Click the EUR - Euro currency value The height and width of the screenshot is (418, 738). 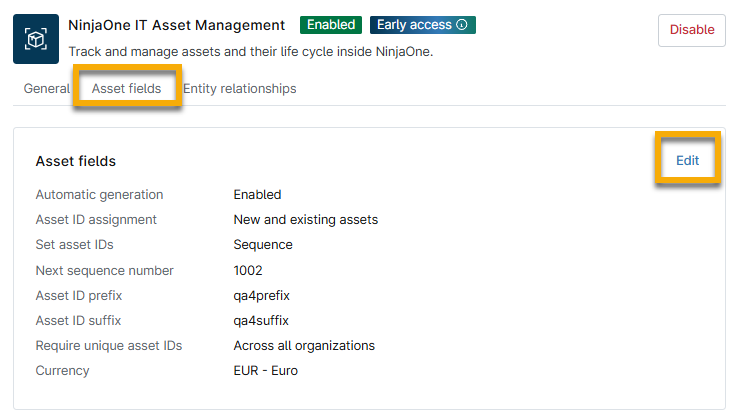pyautogui.click(x=265, y=371)
